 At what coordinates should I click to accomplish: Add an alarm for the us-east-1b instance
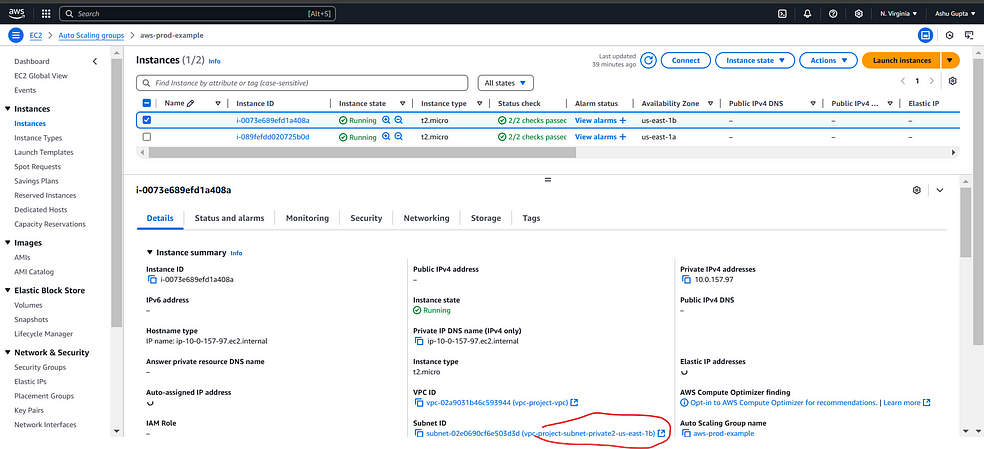pyautogui.click(x=623, y=120)
